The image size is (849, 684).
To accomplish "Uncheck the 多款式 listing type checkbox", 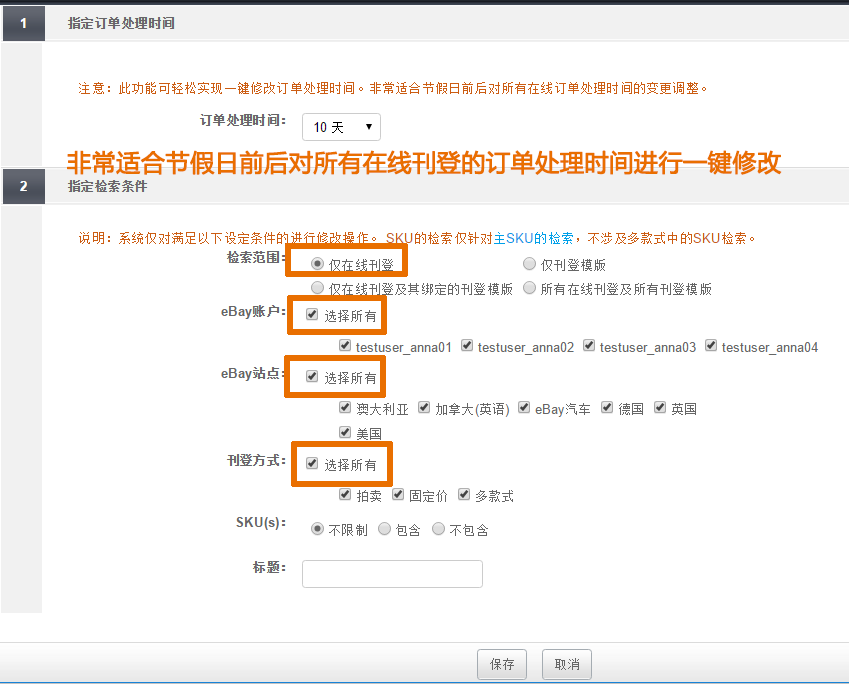I will pos(463,494).
